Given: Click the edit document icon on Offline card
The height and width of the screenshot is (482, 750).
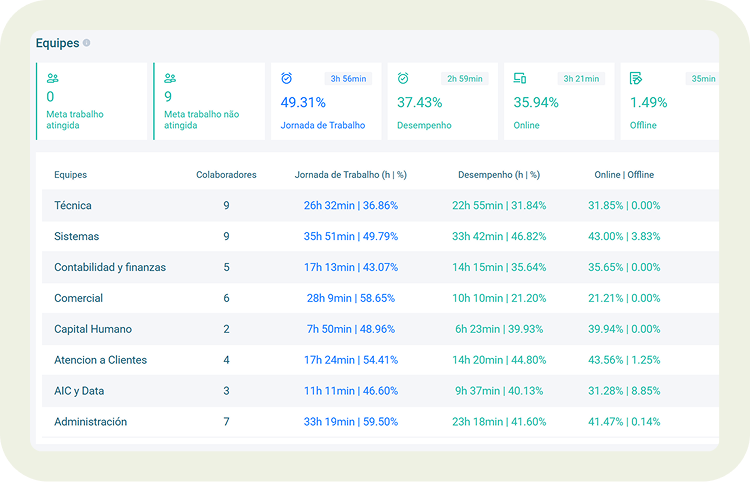Looking at the screenshot, I should 636,78.
